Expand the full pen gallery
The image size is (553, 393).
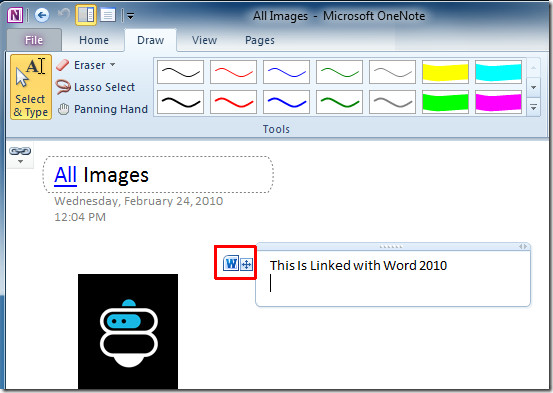533,107
